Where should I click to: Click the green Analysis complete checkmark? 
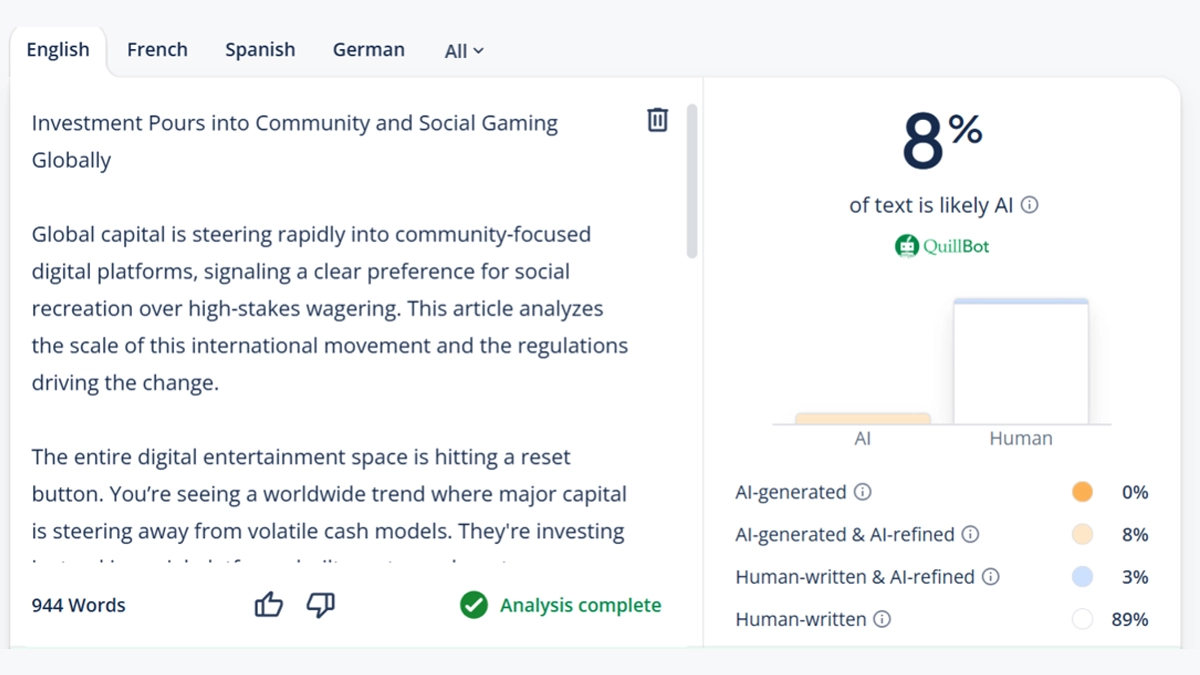click(x=474, y=605)
